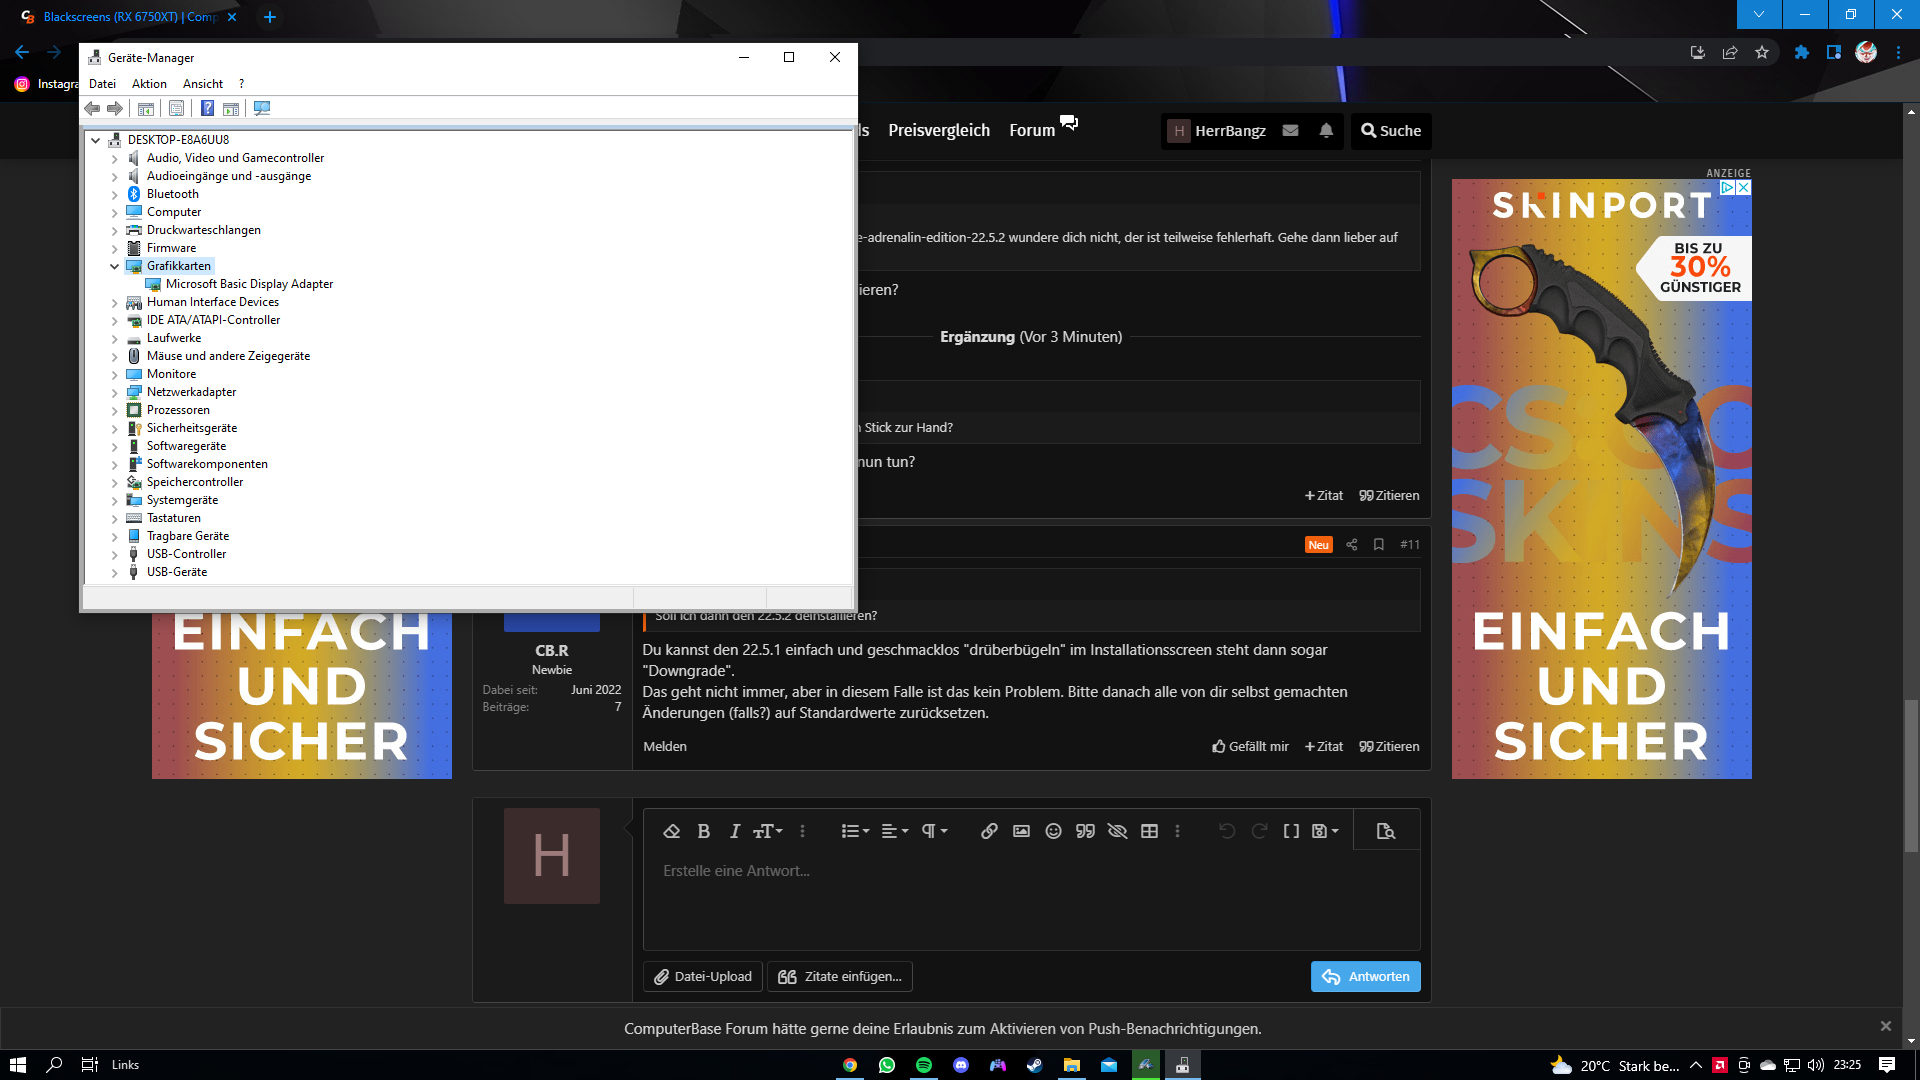Insert a quote block in the editor

(1085, 831)
